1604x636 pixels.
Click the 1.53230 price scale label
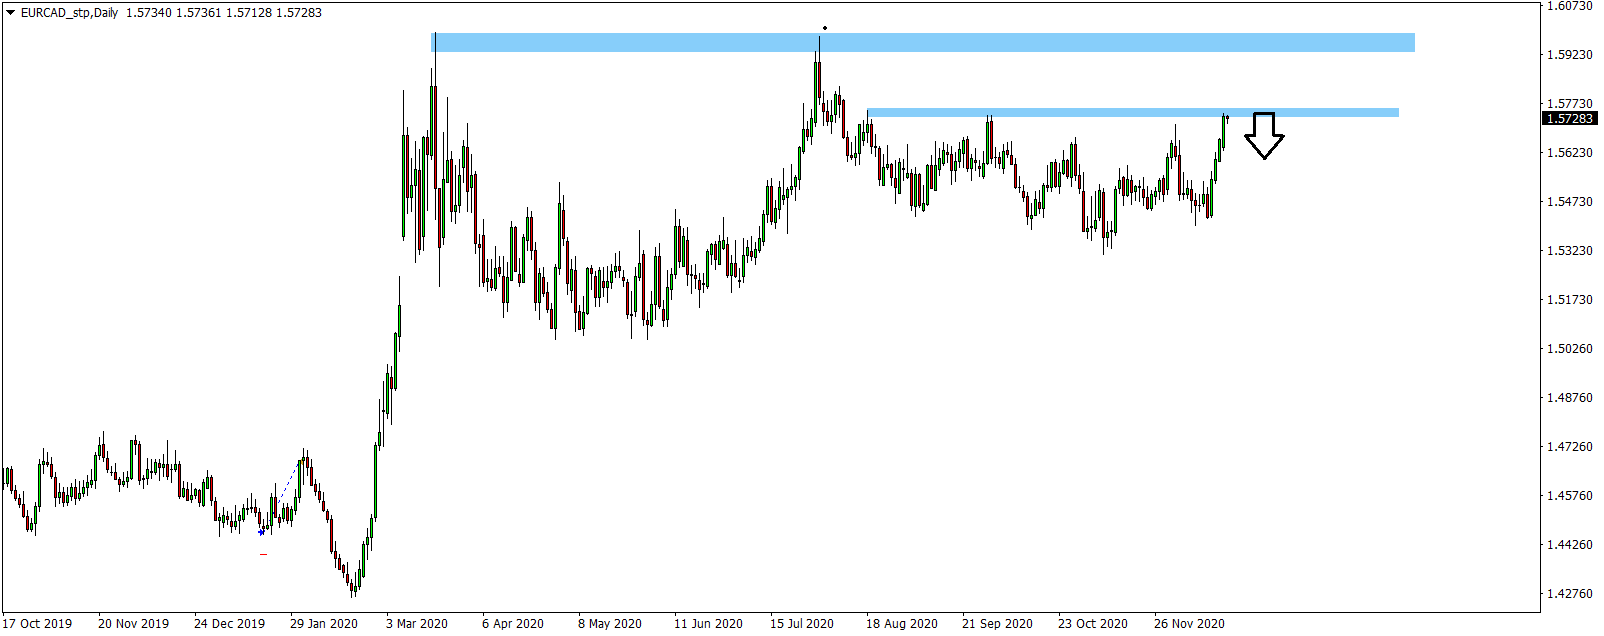(x=1569, y=251)
